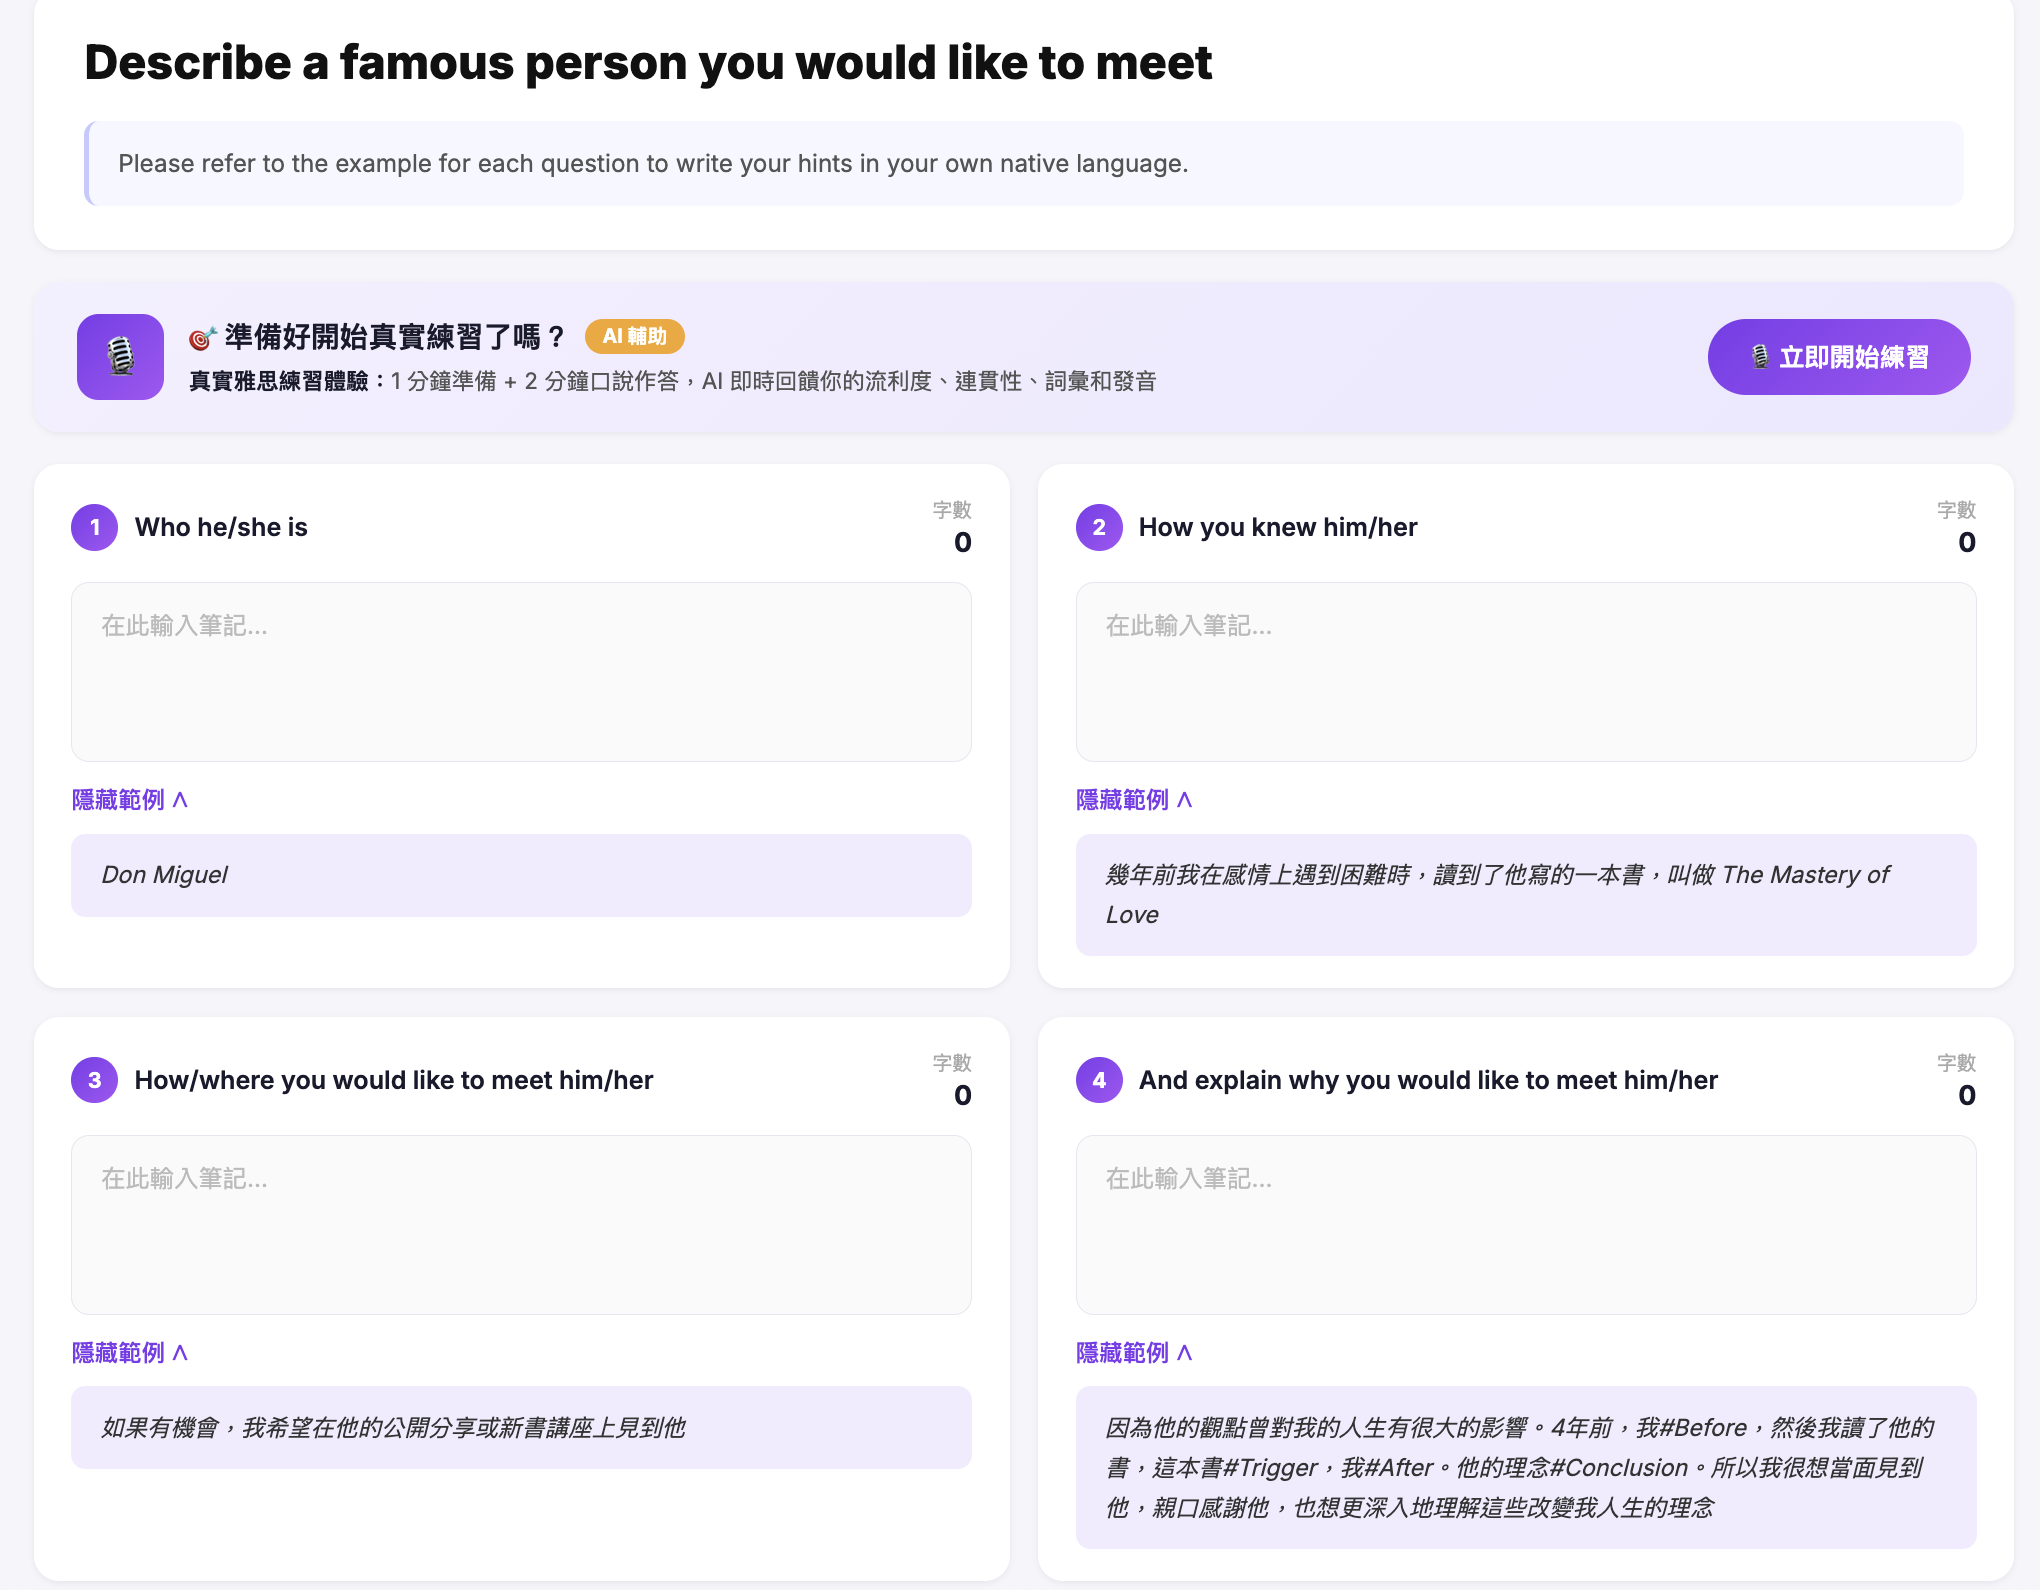Click notes box for How/where to meet
2040x1590 pixels.
[x=521, y=1225]
